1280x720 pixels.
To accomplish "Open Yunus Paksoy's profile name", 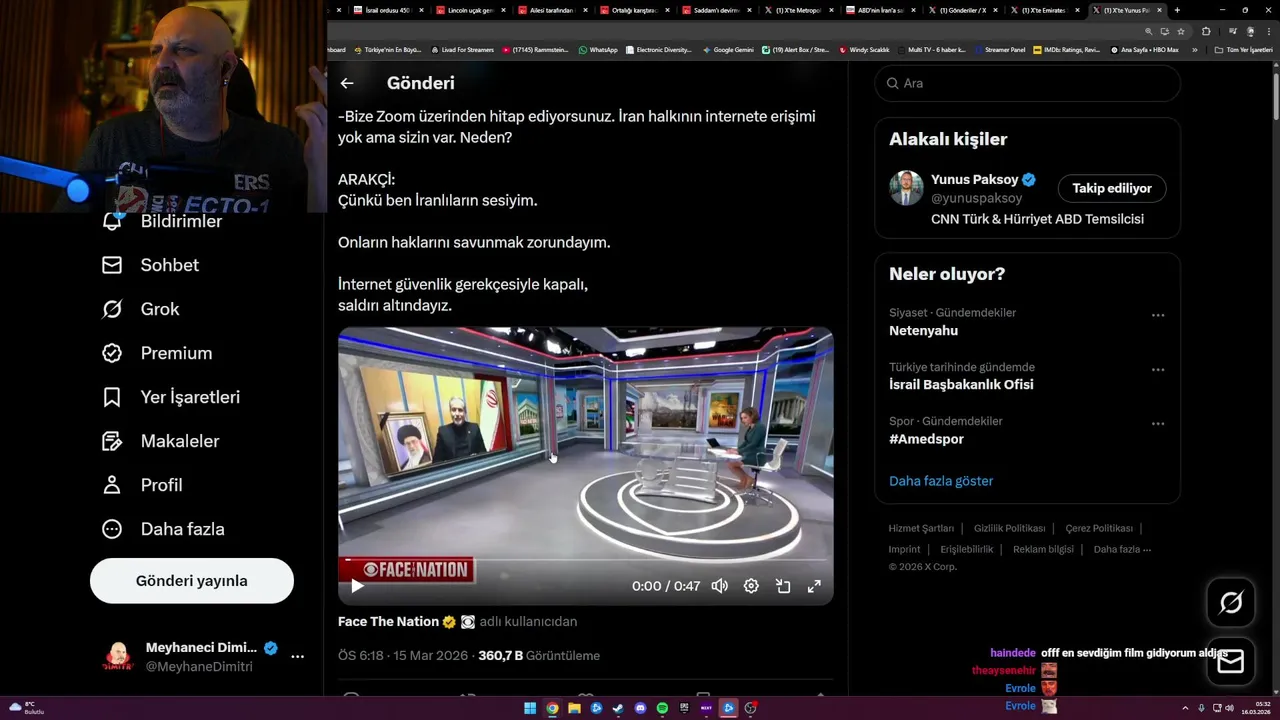I will tap(974, 180).
